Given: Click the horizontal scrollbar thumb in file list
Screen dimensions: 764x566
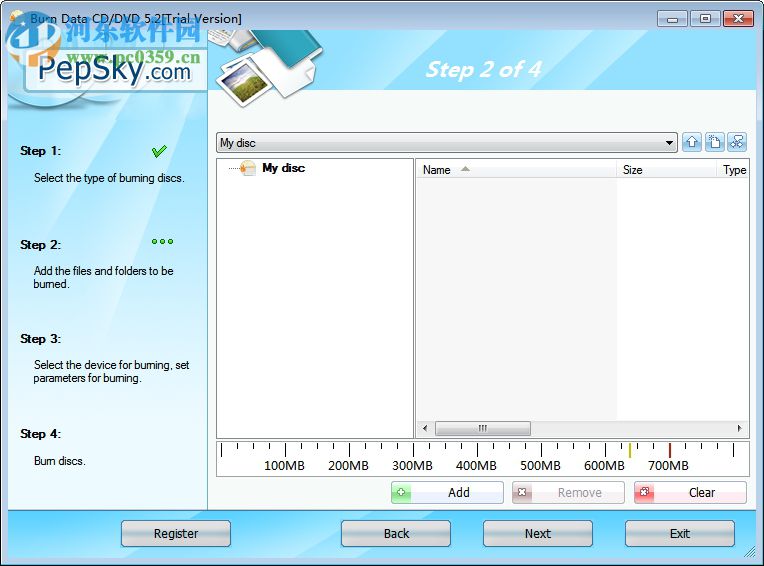Looking at the screenshot, I should pos(482,428).
